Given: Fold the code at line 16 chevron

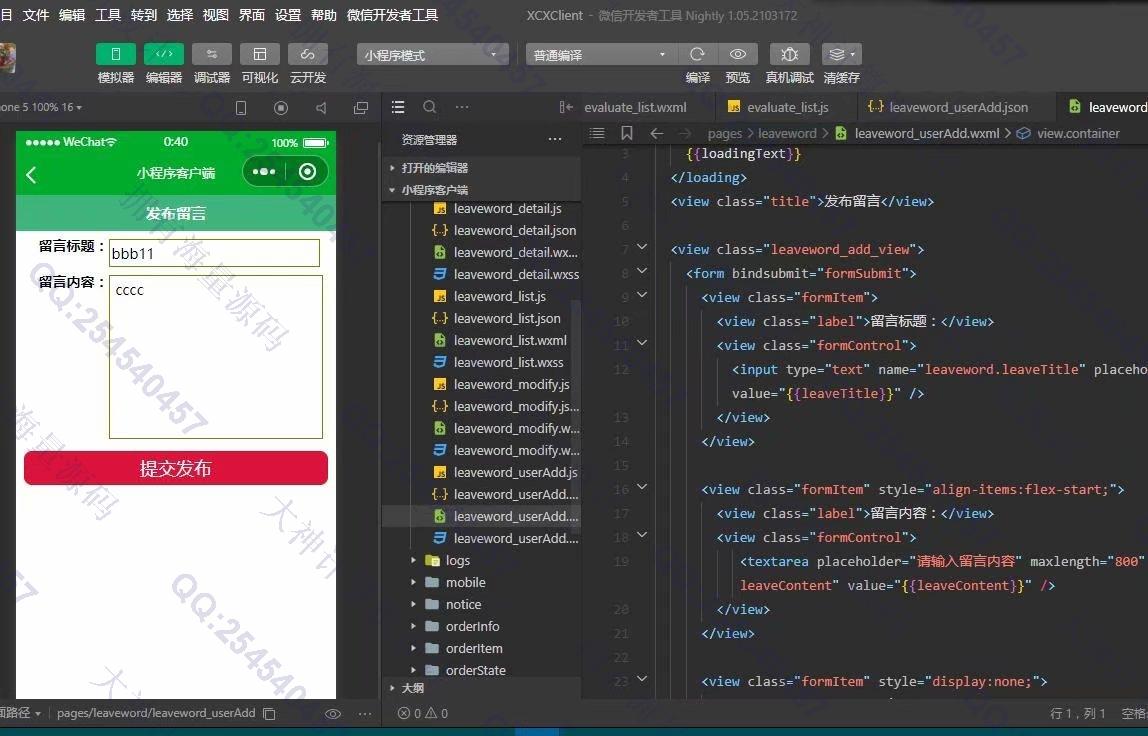Looking at the screenshot, I should click(x=642, y=487).
